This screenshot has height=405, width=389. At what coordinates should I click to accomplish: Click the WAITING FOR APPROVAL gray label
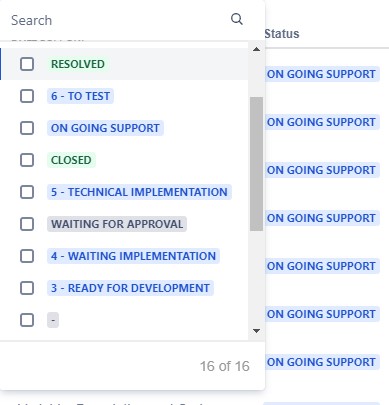(x=117, y=224)
